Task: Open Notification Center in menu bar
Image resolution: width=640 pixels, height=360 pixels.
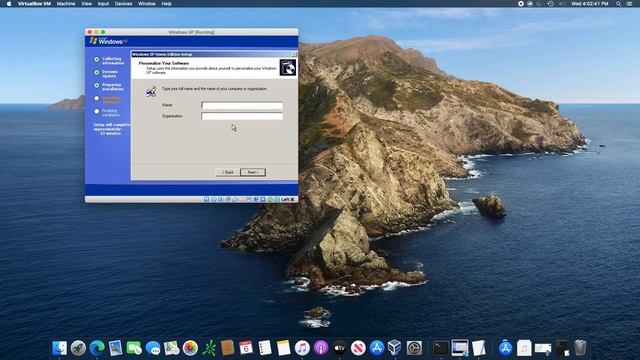Action: click(629, 4)
